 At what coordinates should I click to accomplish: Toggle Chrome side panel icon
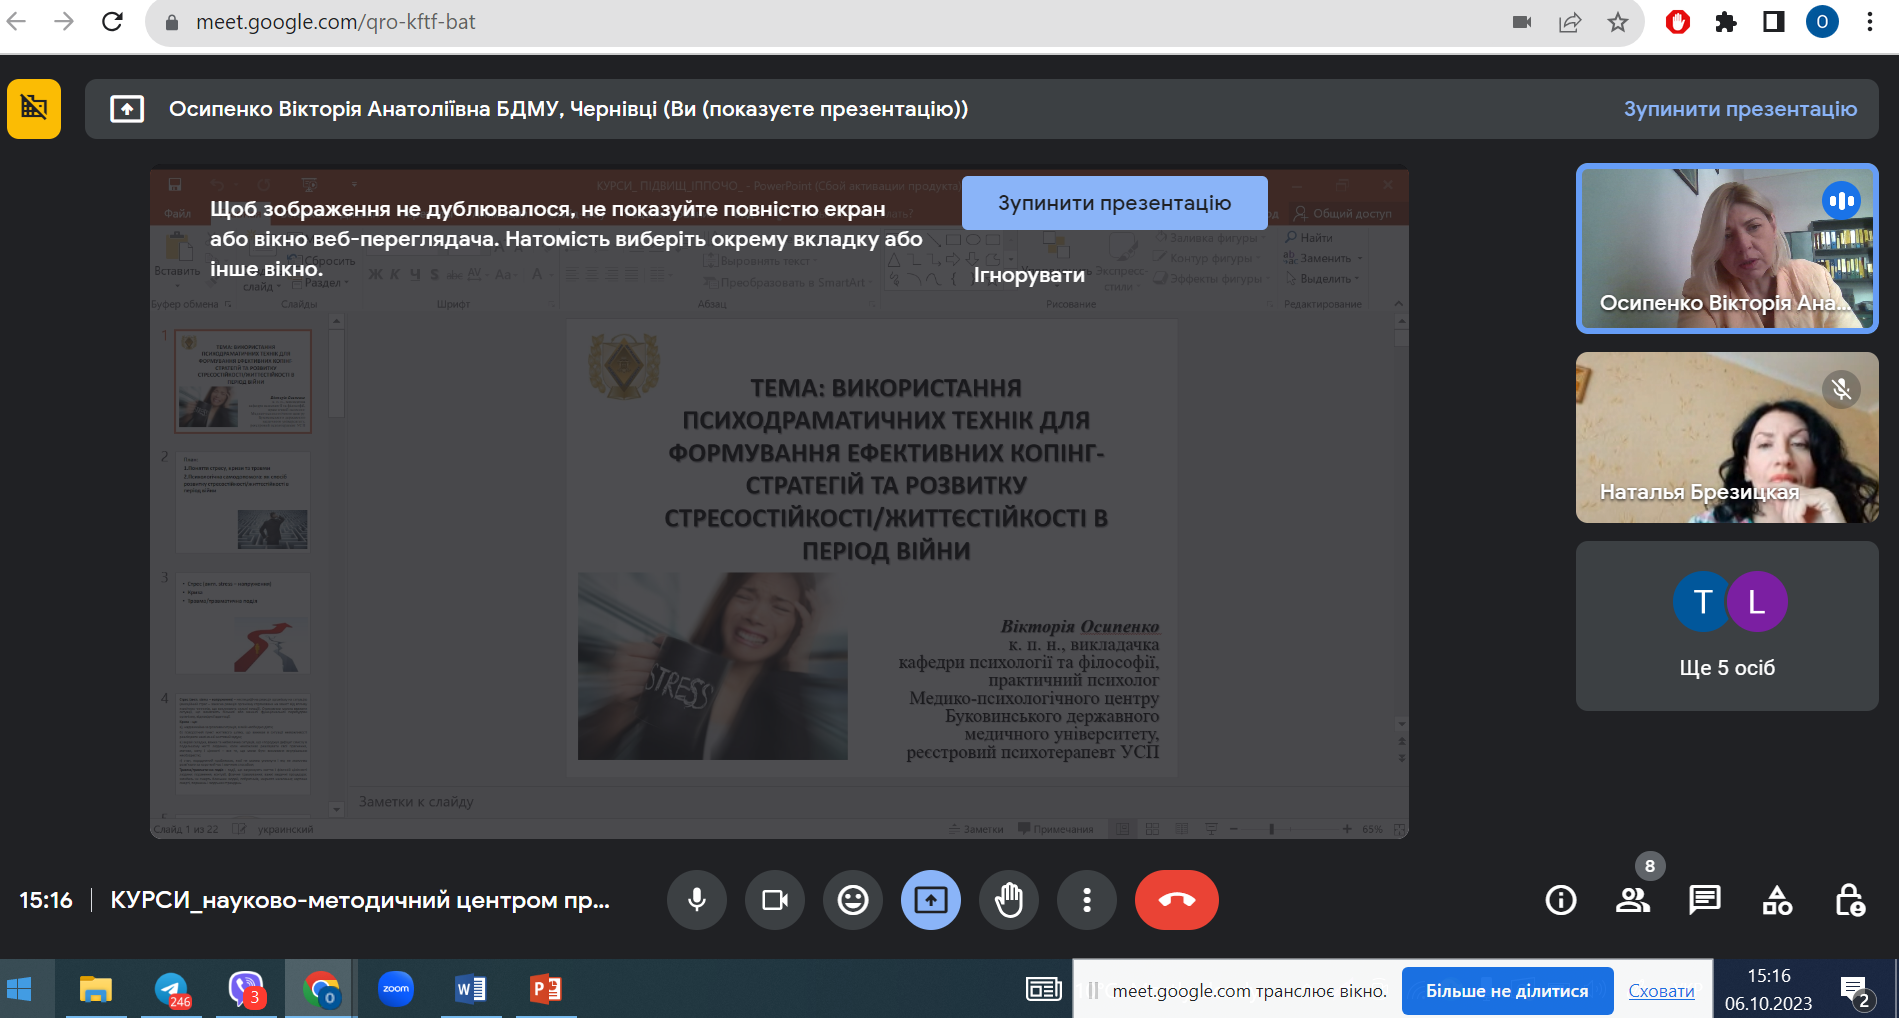[x=1774, y=22]
